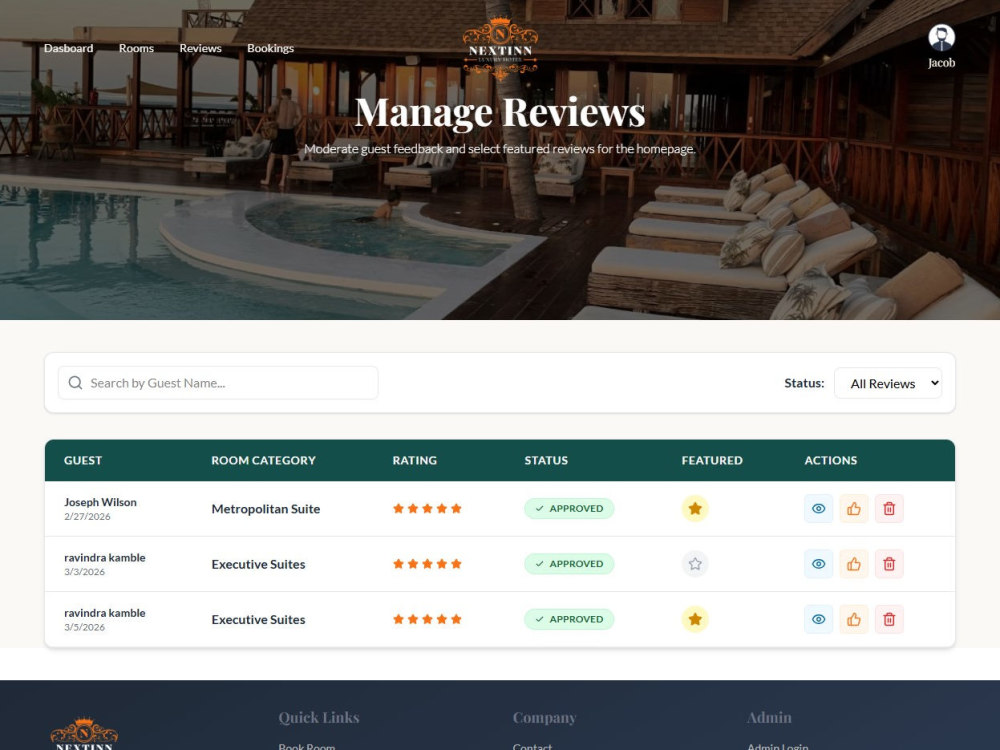Click the Admin Login footer link
The width and height of the screenshot is (1000, 750).
pyautogui.click(x=777, y=747)
